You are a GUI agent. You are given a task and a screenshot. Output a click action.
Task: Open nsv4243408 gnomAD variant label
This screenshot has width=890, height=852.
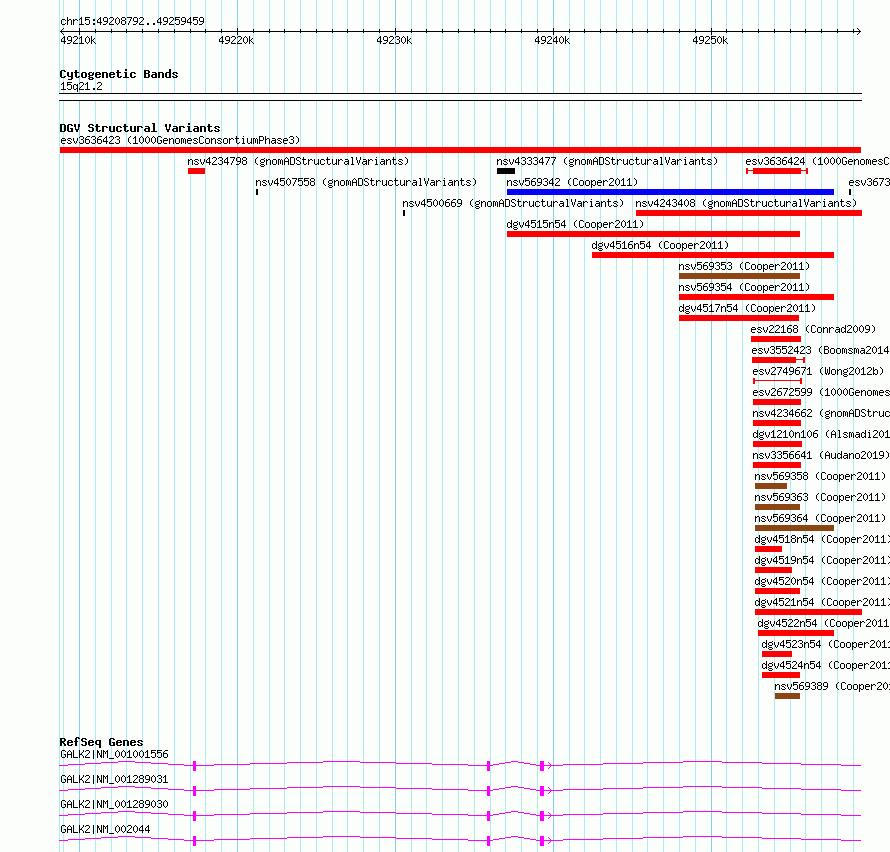(x=746, y=203)
